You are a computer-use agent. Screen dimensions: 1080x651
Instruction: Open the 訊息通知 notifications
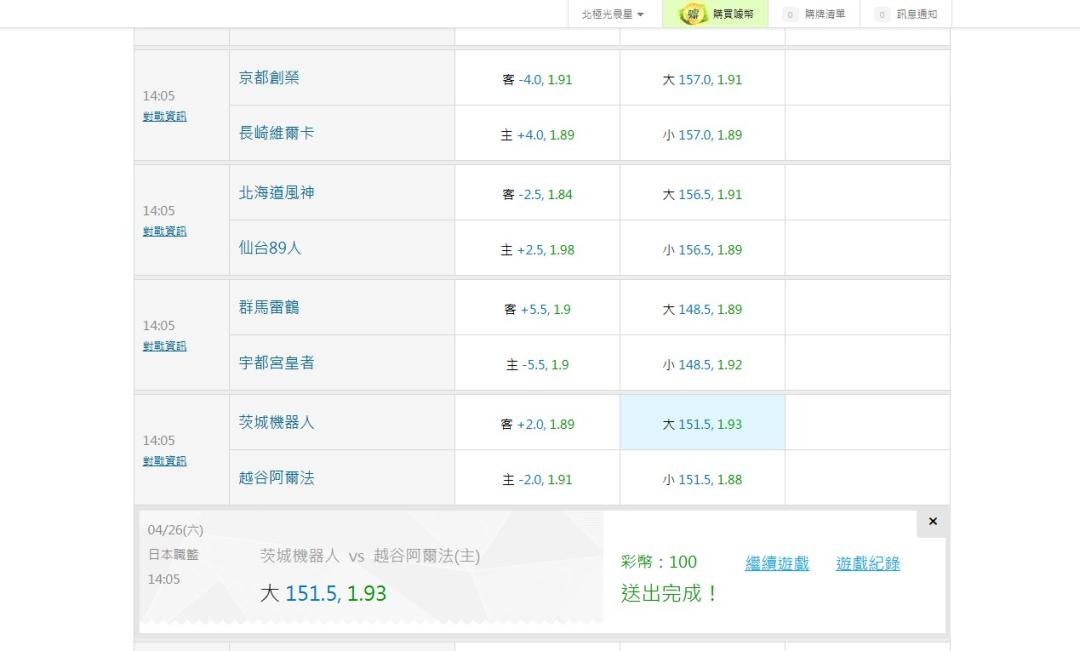tap(907, 14)
